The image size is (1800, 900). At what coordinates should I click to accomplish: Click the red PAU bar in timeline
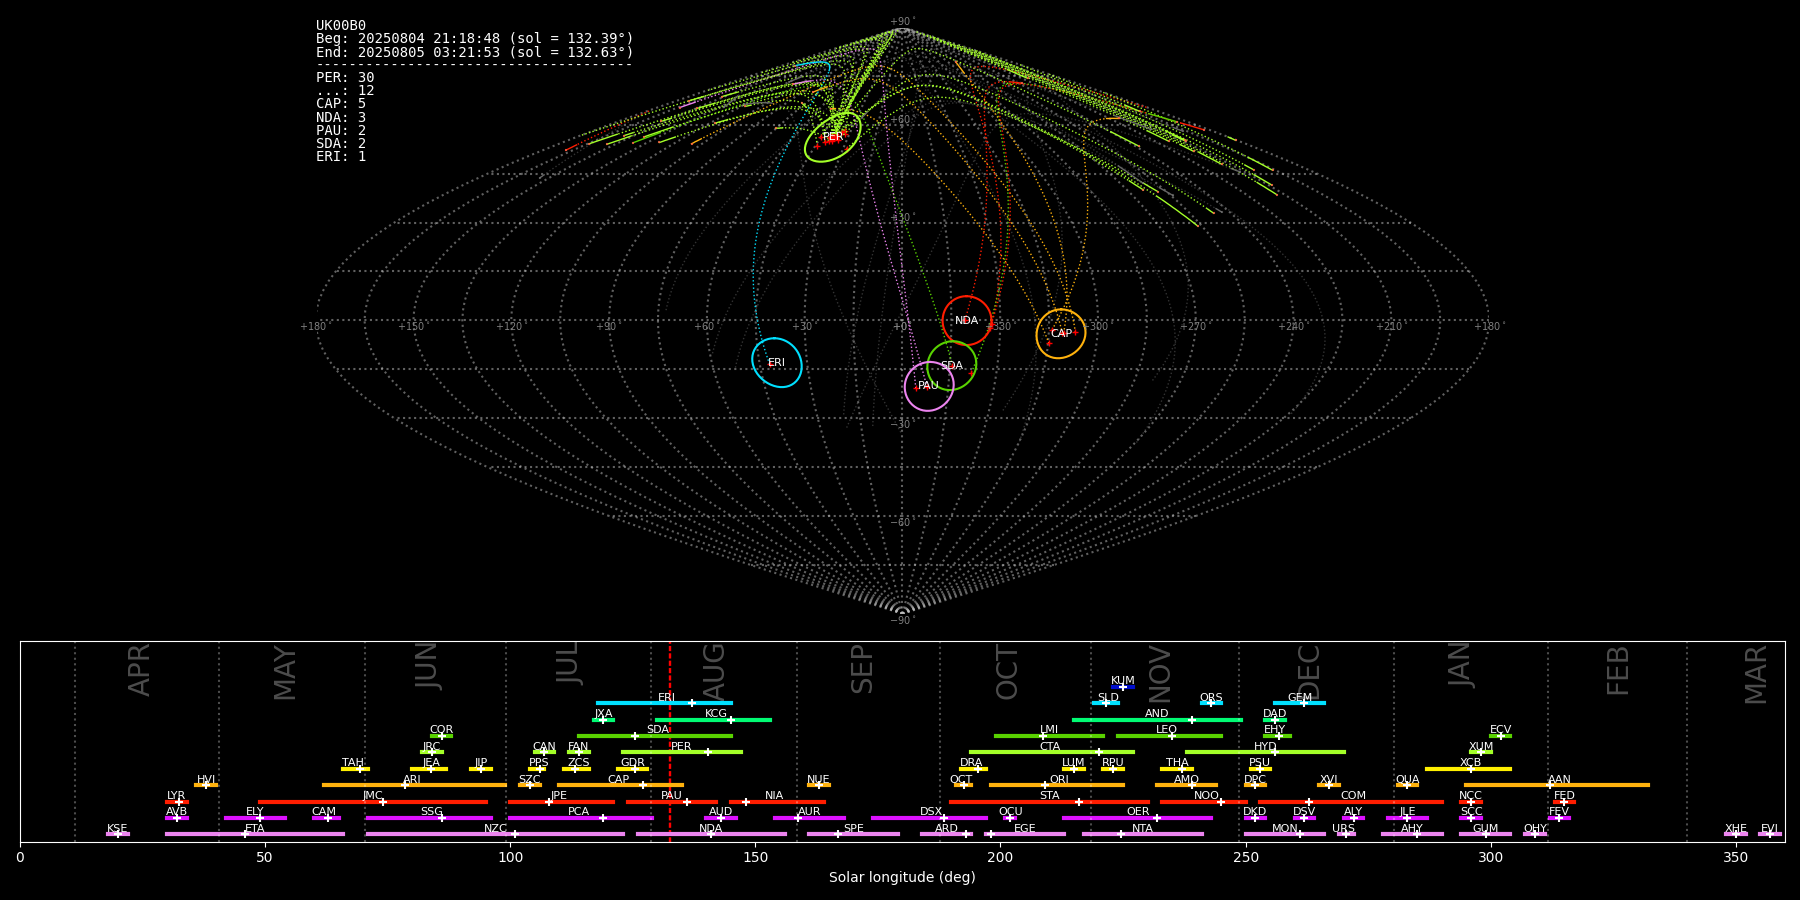point(672,802)
